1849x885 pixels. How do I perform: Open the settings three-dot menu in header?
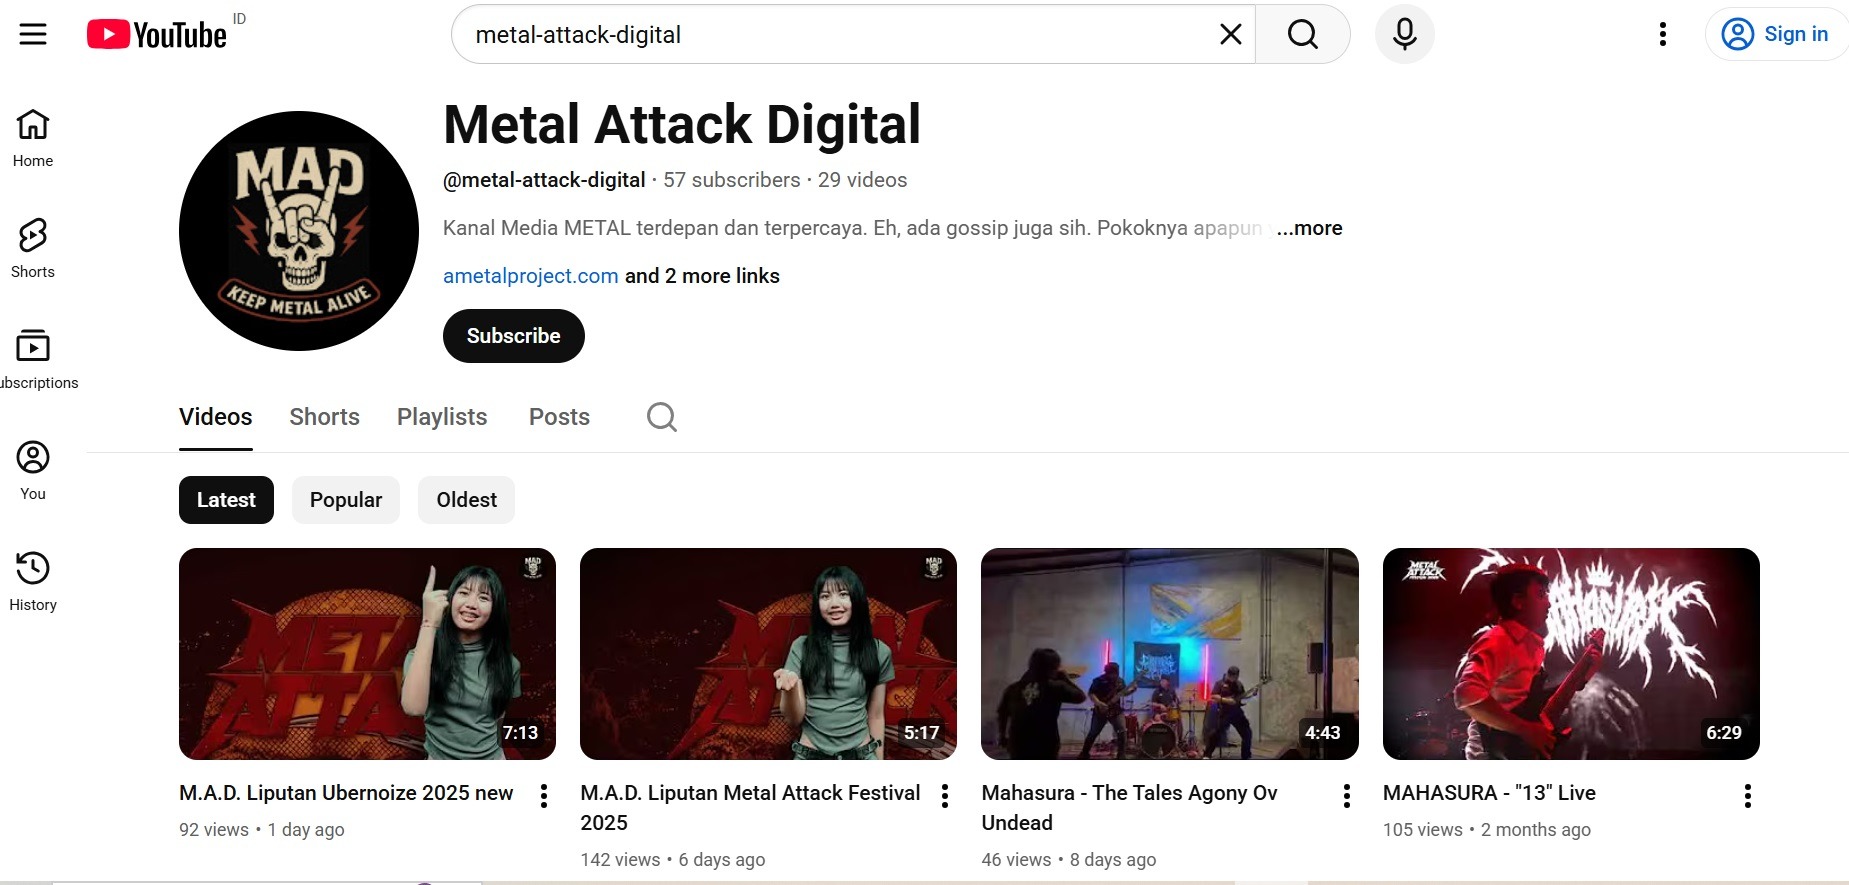[1663, 34]
